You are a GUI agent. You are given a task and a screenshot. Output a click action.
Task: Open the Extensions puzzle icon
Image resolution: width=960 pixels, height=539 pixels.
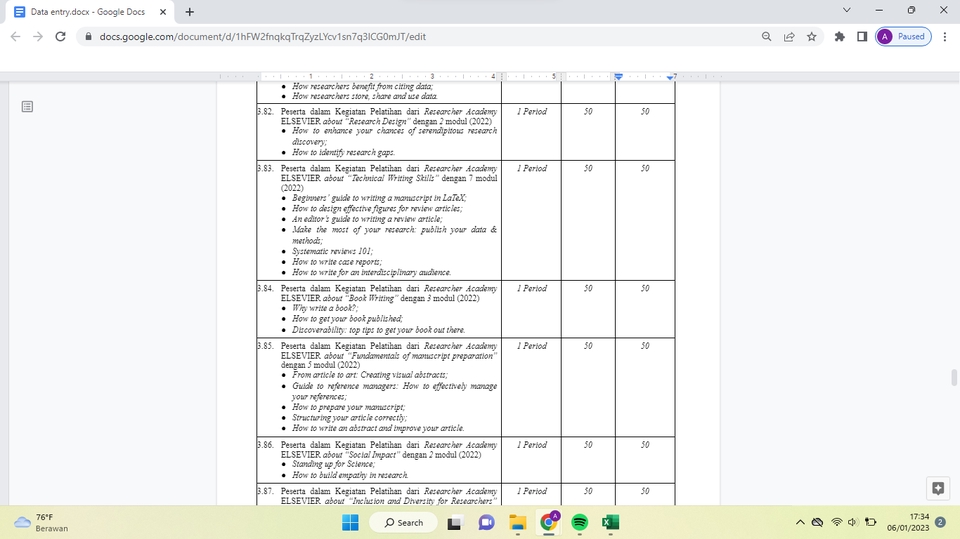[x=839, y=37]
